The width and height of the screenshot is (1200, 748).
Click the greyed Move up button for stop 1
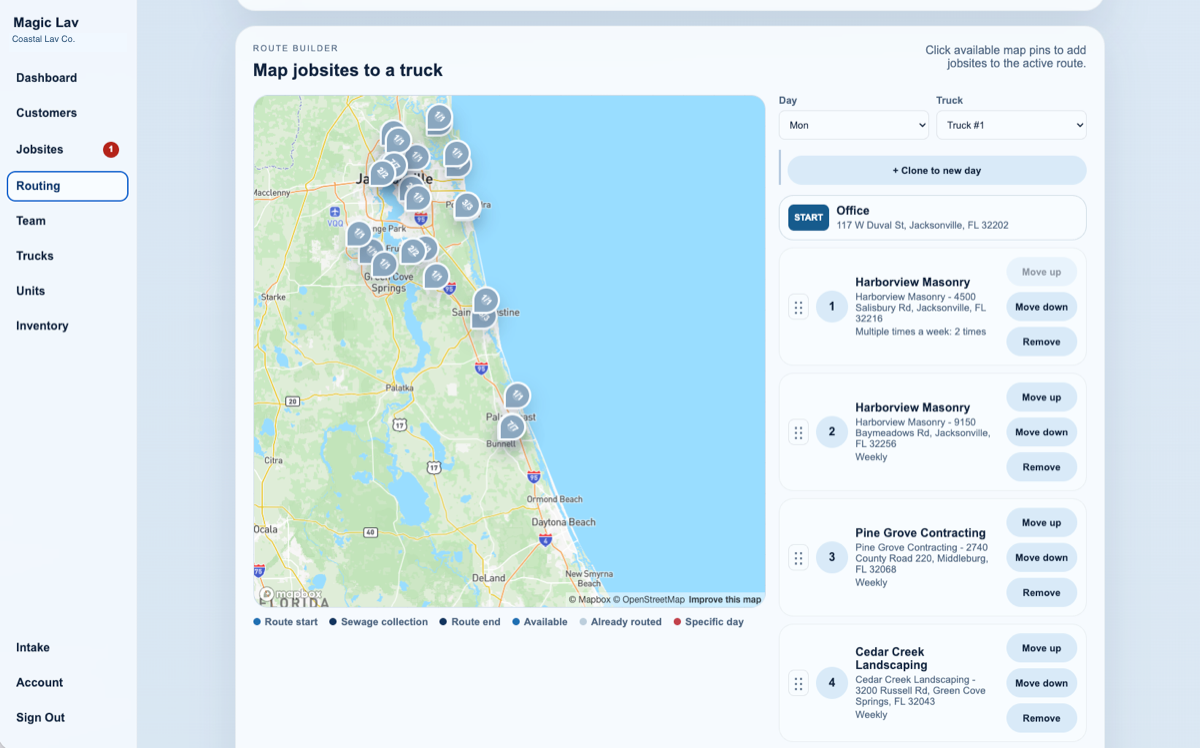pyautogui.click(x=1041, y=272)
